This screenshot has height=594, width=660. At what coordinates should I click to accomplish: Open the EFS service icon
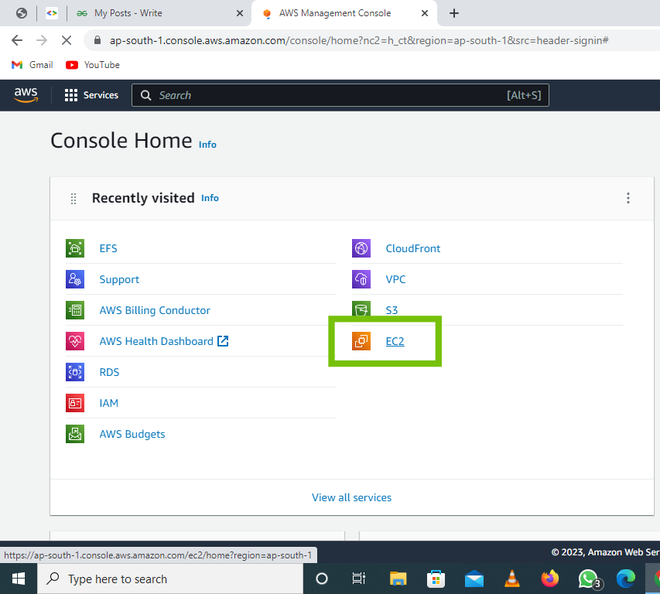(x=75, y=248)
